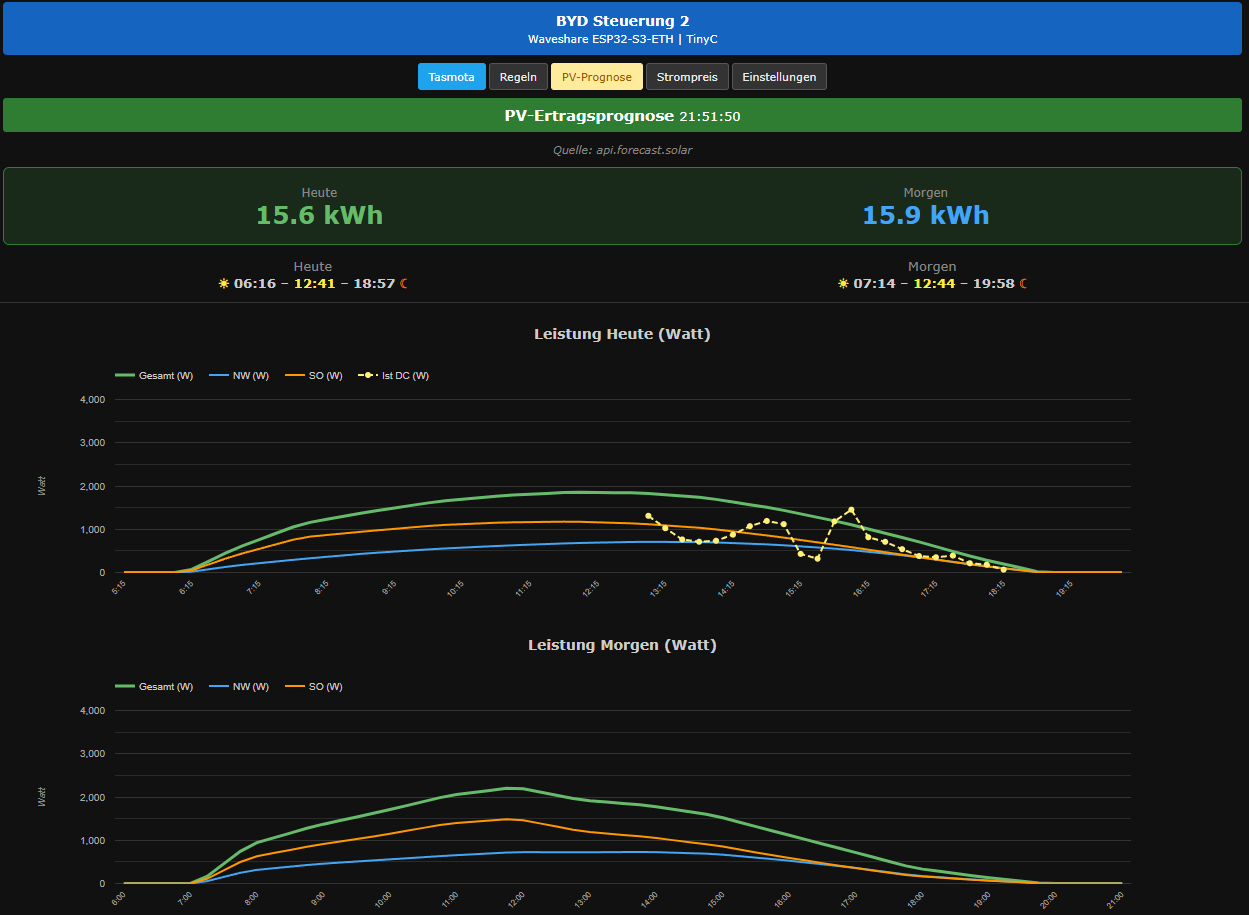
Task: Click today's 15.6 kWh forecast value
Action: 319,215
